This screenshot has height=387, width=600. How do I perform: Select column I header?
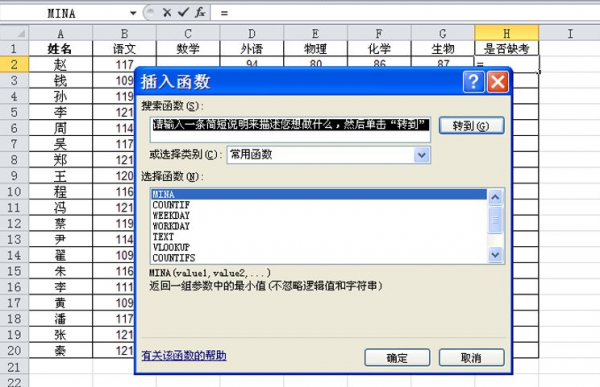coord(570,34)
